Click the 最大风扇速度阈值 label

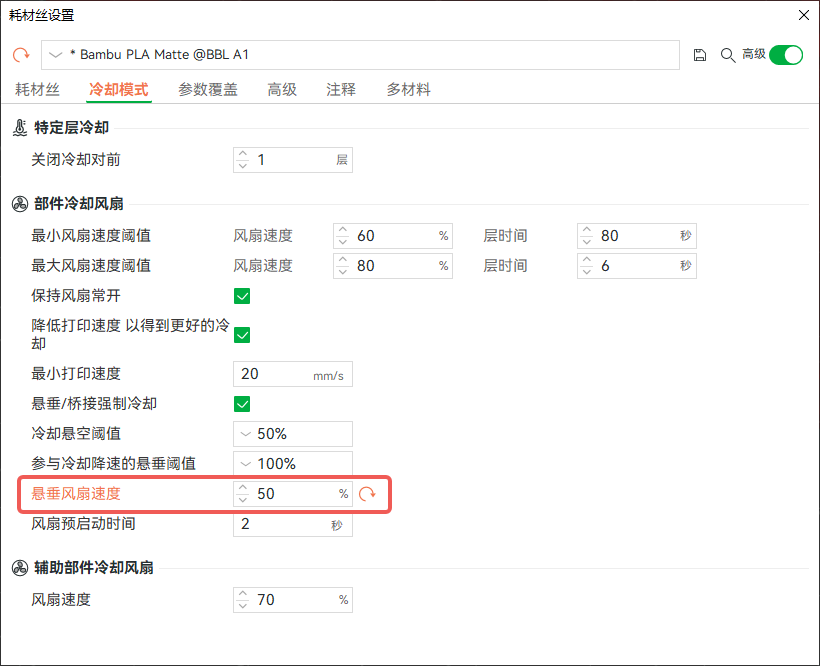click(x=91, y=266)
